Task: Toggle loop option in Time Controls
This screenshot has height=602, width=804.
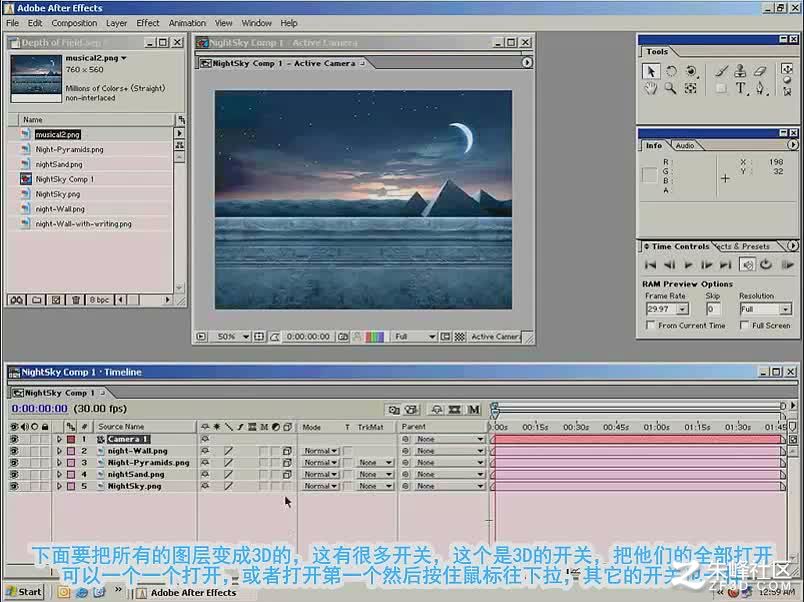Action: tap(766, 265)
